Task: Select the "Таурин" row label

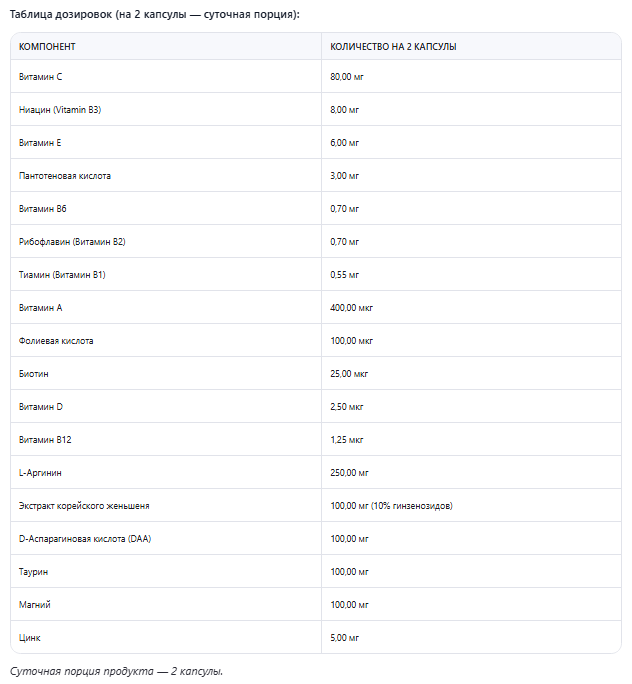Action: tap(34, 572)
